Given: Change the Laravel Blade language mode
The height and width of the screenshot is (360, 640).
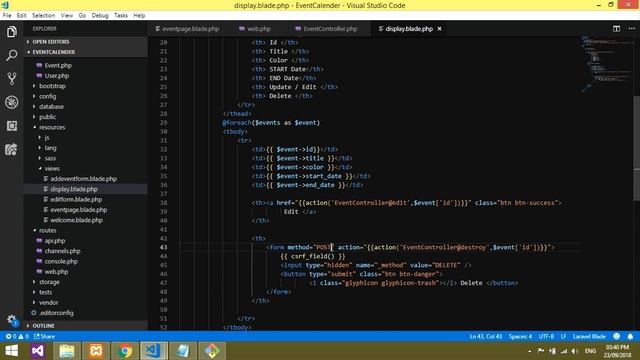Looking at the screenshot, I should [x=589, y=336].
